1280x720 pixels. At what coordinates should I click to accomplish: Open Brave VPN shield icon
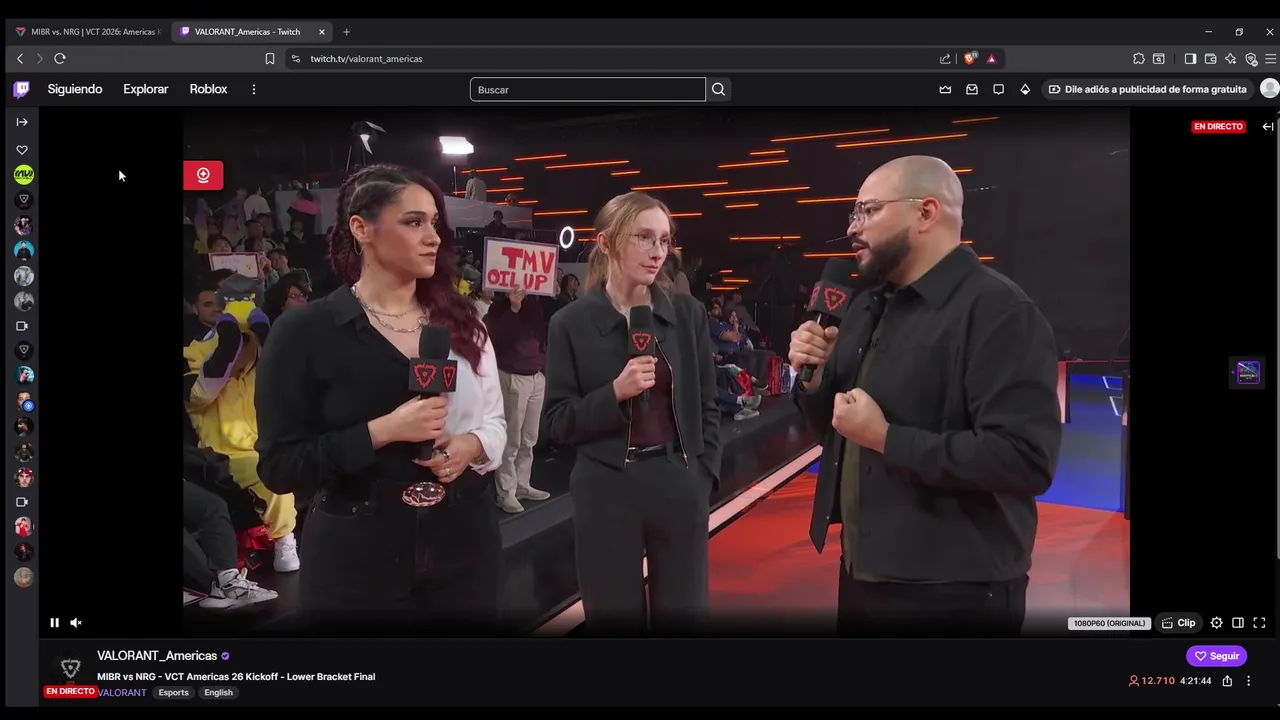(x=1251, y=59)
